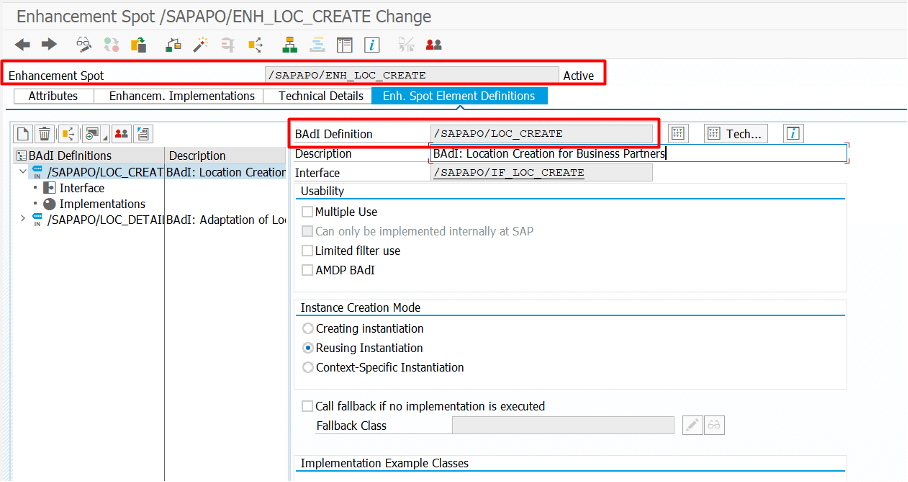Select Context-Specific Instantiation radio button
This screenshot has height=482, width=908.
[308, 367]
